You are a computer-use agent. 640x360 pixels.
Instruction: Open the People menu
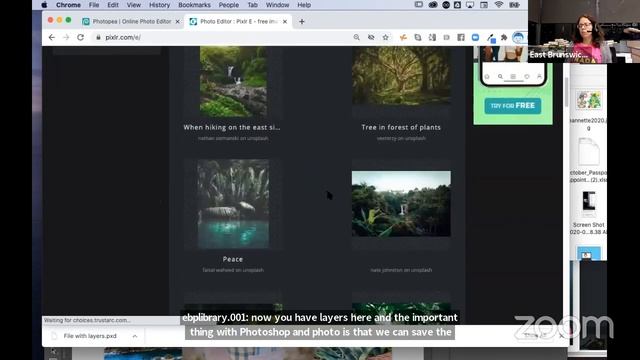point(229,5)
